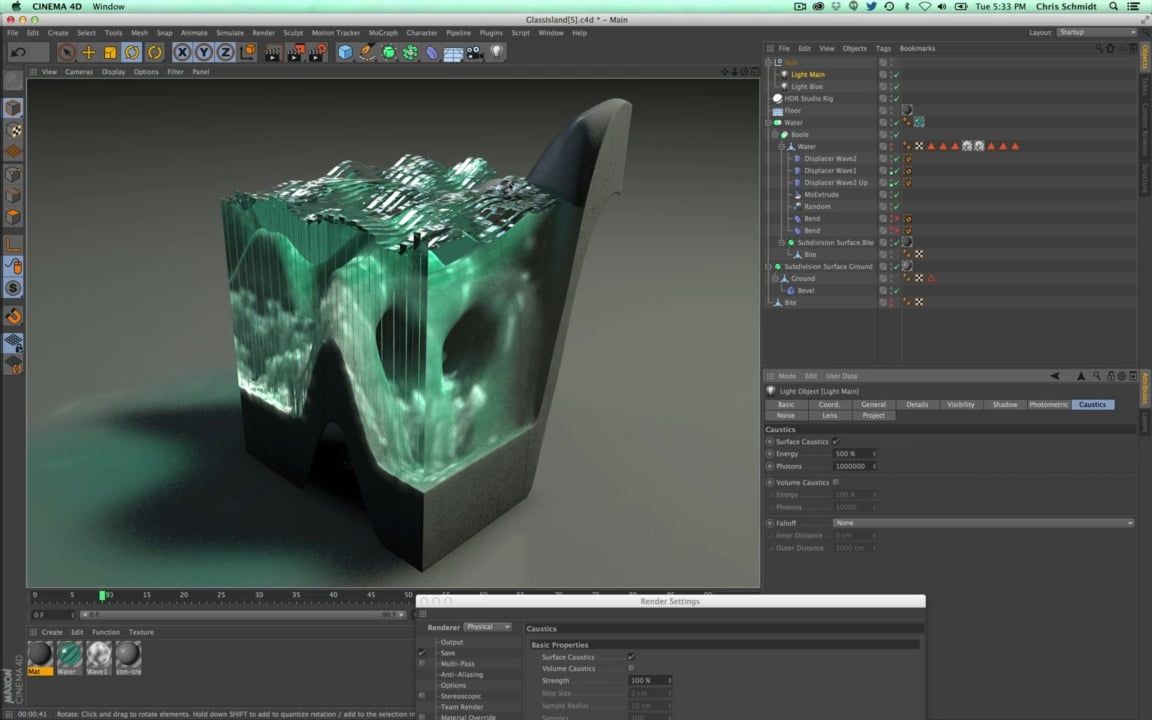The image size is (1152, 720).
Task: Toggle Surface Caustics in Render Settings
Action: pos(631,657)
